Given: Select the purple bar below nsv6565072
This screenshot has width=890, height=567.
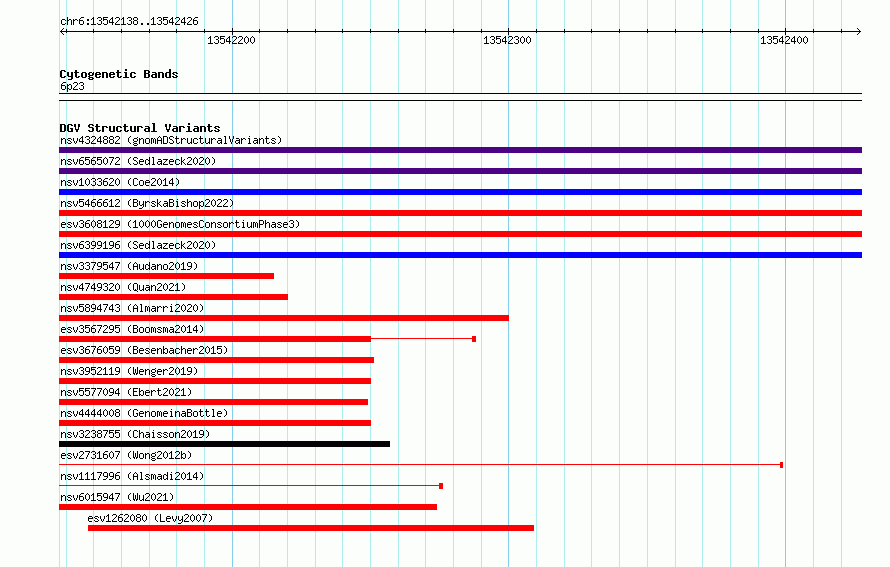Looking at the screenshot, I should pyautogui.click(x=460, y=171).
